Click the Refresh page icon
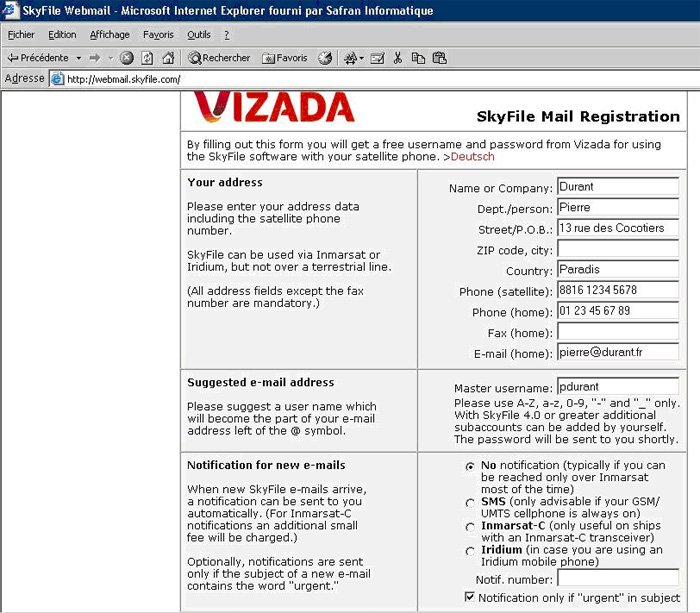 147,58
